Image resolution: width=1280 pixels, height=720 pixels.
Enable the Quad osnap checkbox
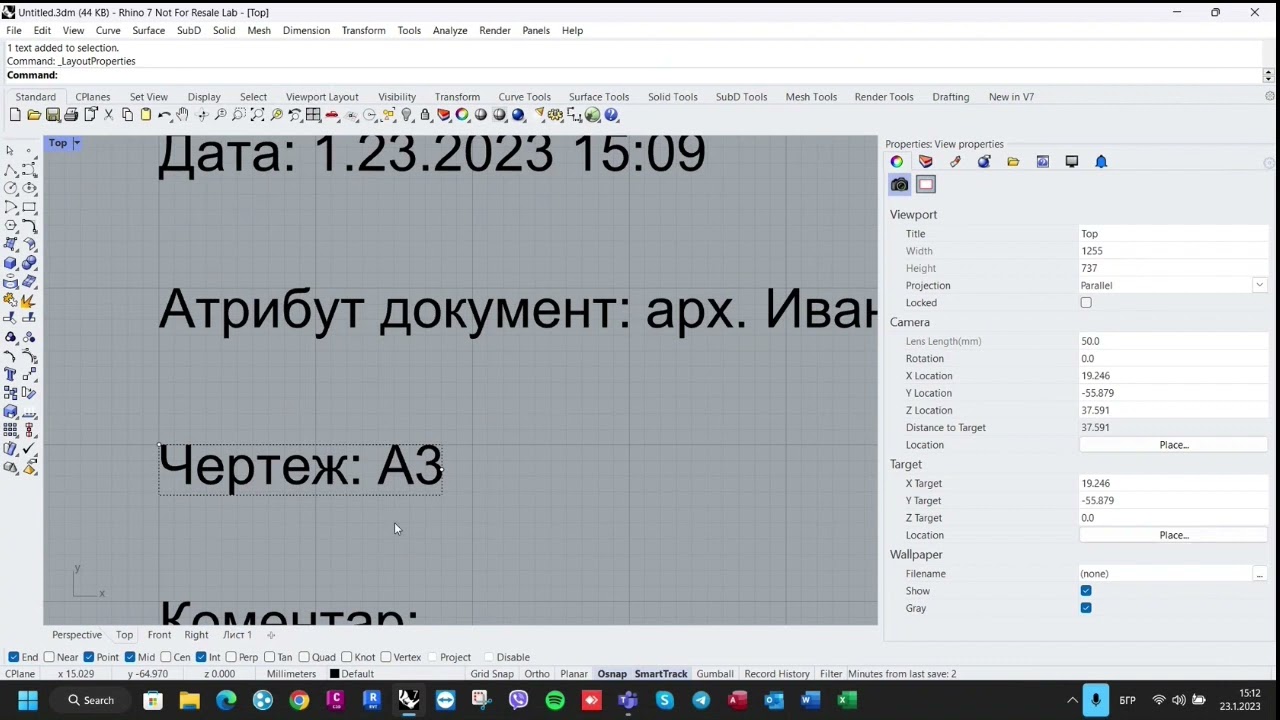[x=303, y=657]
